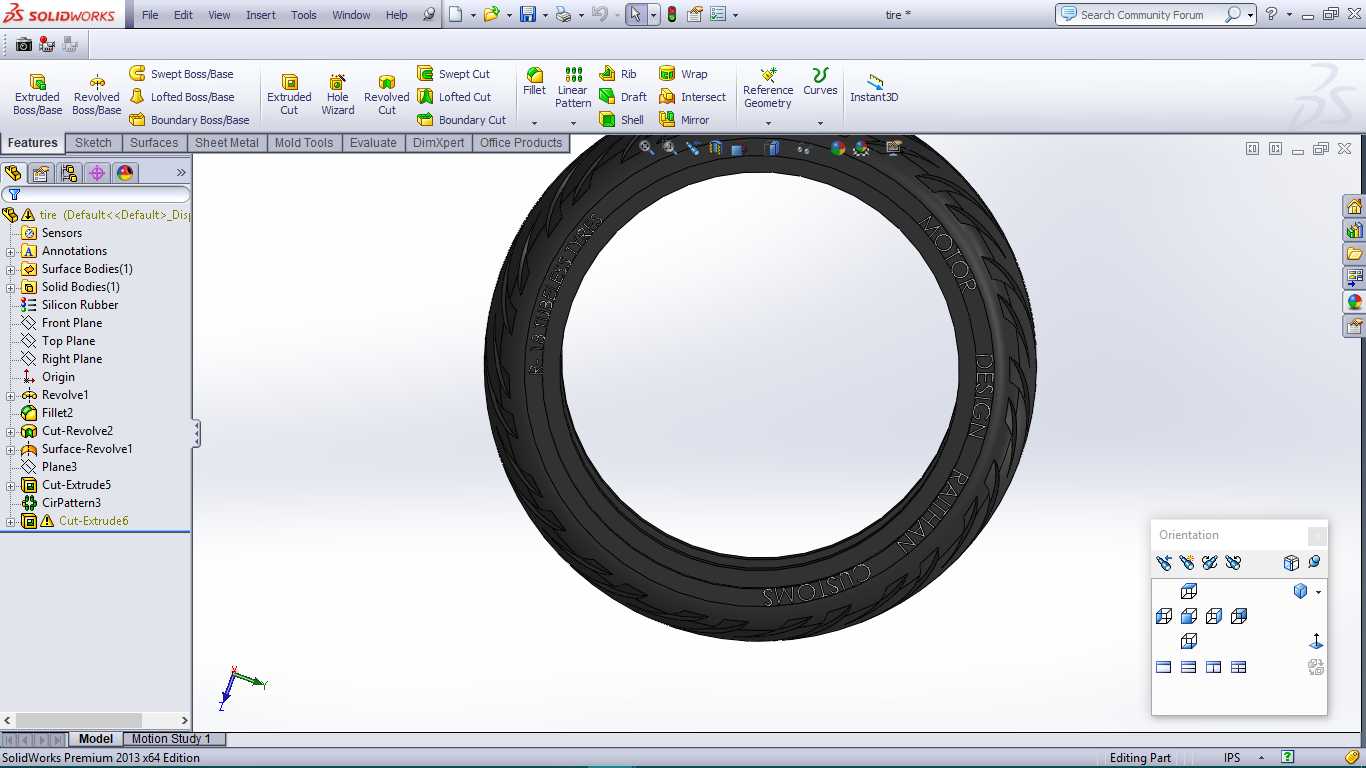Open the Hole Wizard
1366x768 pixels.
(338, 94)
